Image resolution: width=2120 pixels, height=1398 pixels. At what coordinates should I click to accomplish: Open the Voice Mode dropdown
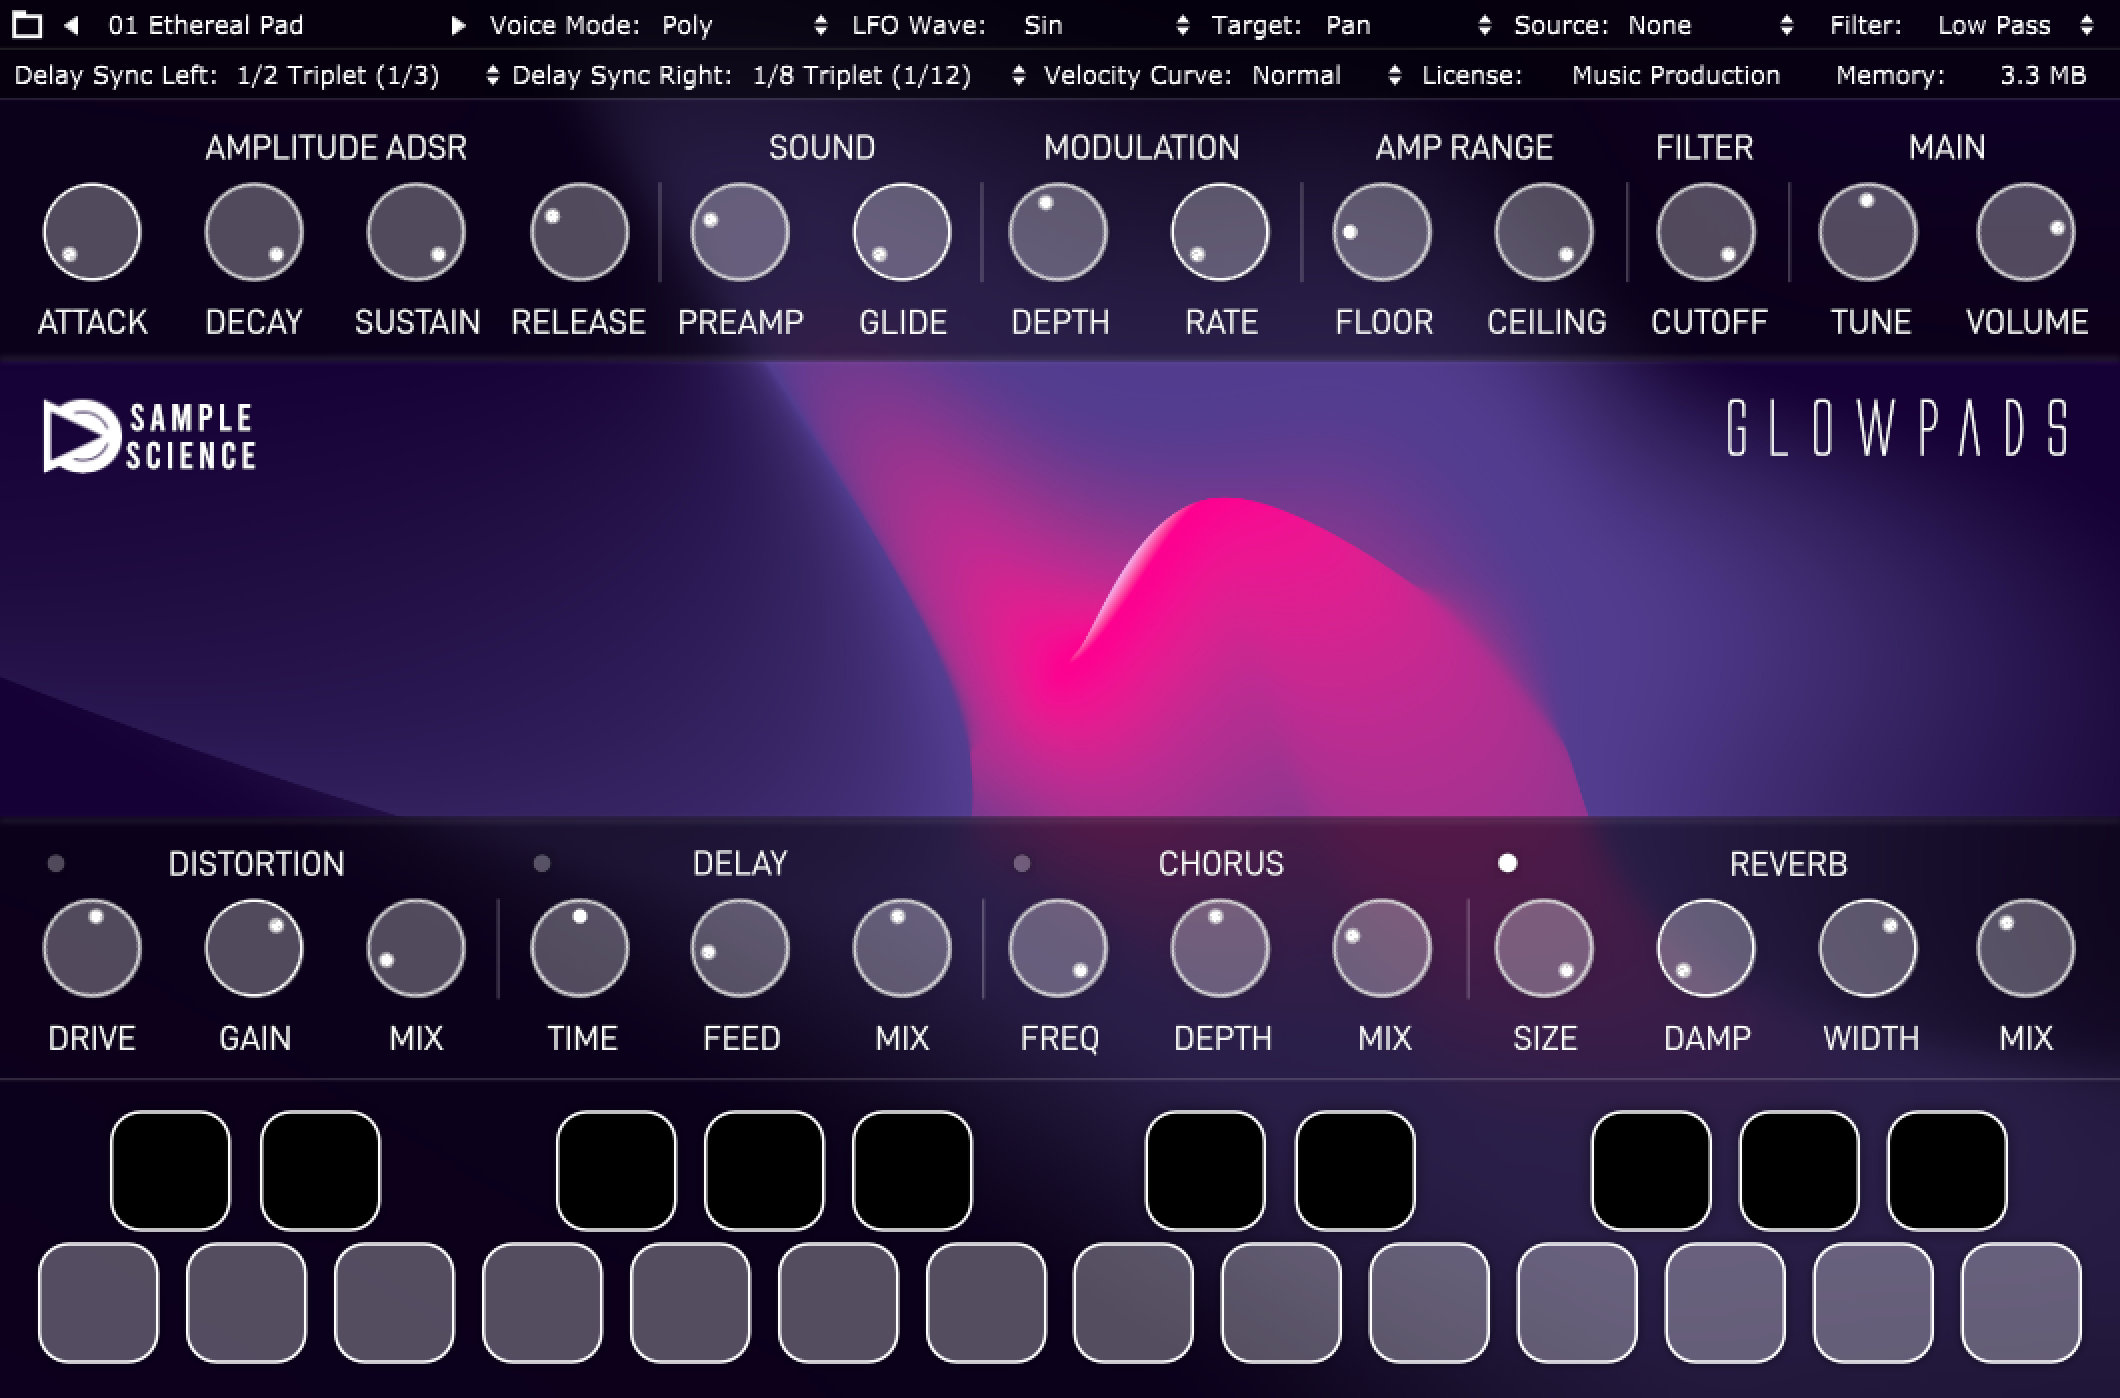point(820,25)
